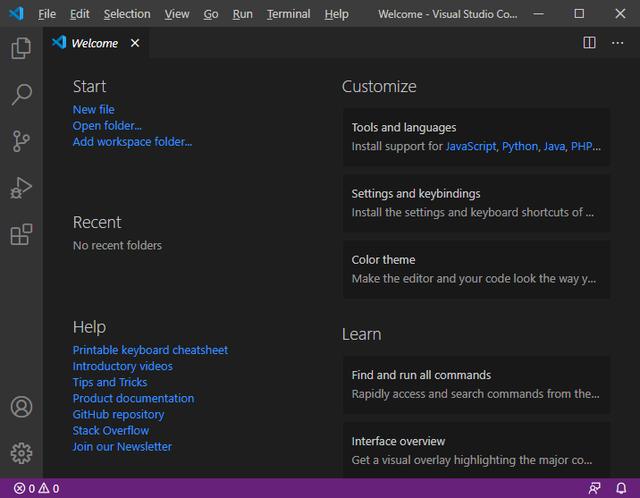Click the split editor right icon
Viewport: 640px width, 498px height.
point(589,42)
